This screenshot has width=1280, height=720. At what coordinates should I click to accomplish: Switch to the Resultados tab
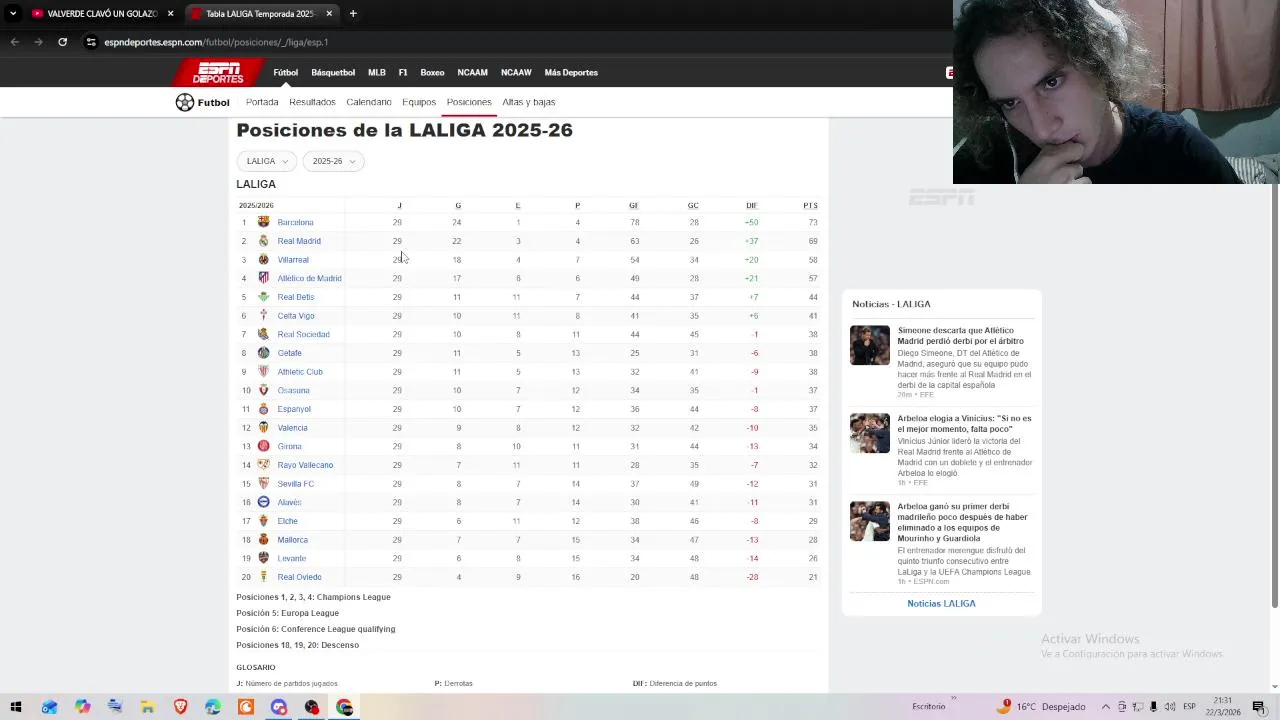[x=312, y=102]
